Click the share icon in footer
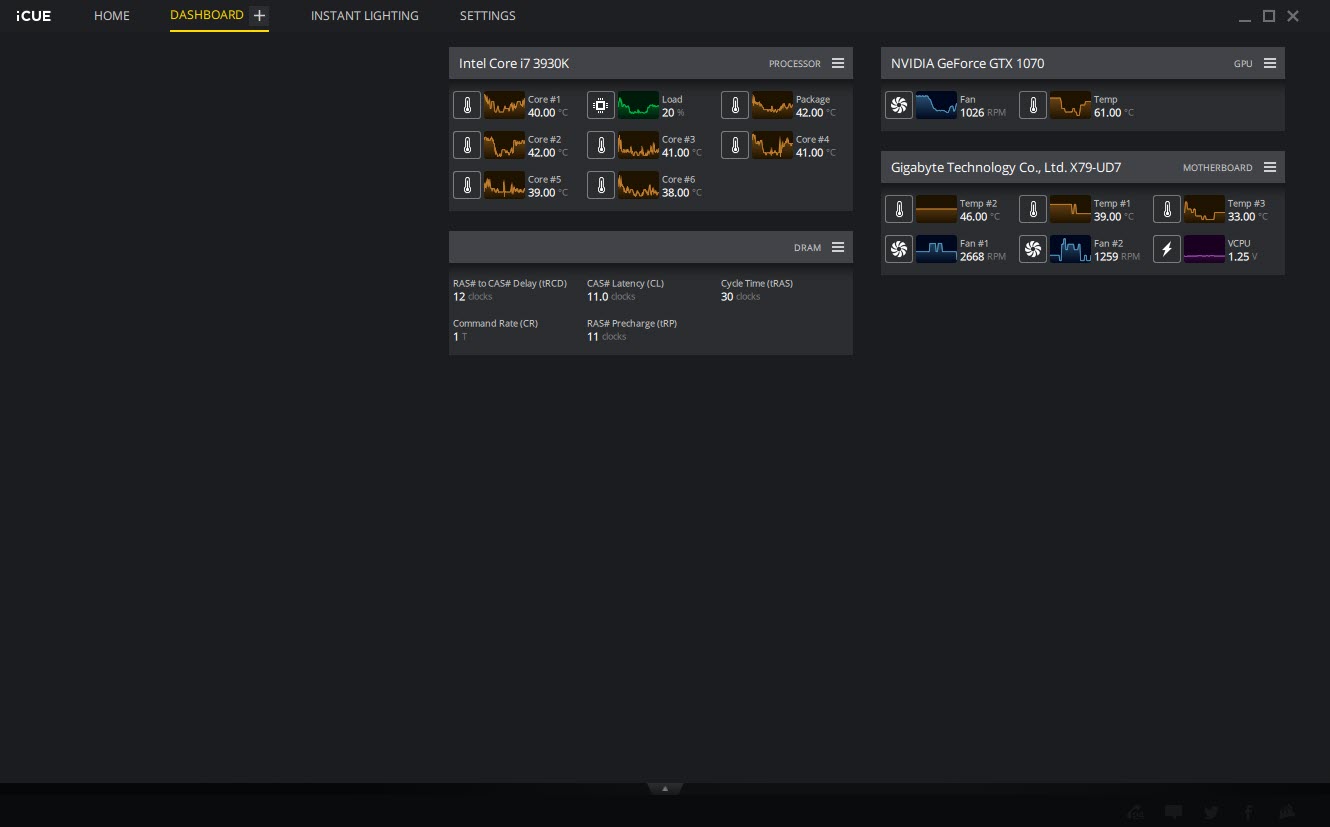 (1135, 812)
